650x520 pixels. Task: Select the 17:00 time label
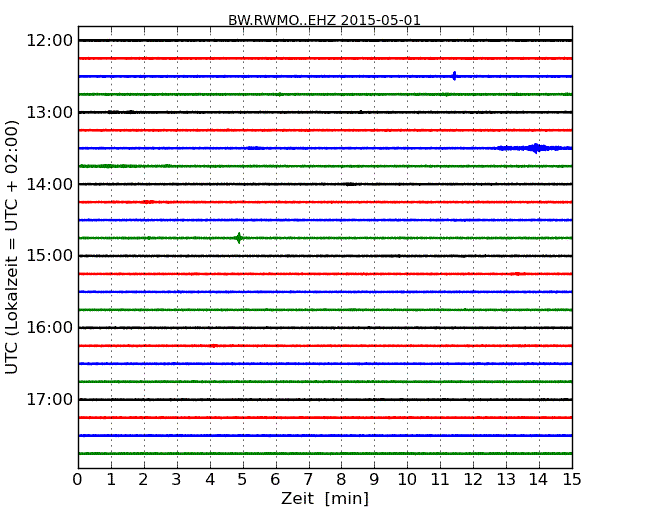point(50,399)
